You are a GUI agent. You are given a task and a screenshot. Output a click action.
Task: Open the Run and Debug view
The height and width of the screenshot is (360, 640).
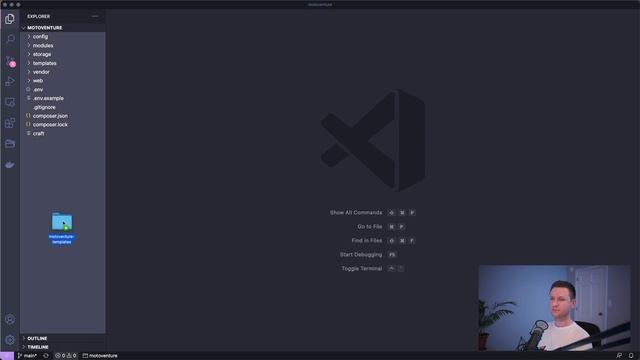coord(10,82)
